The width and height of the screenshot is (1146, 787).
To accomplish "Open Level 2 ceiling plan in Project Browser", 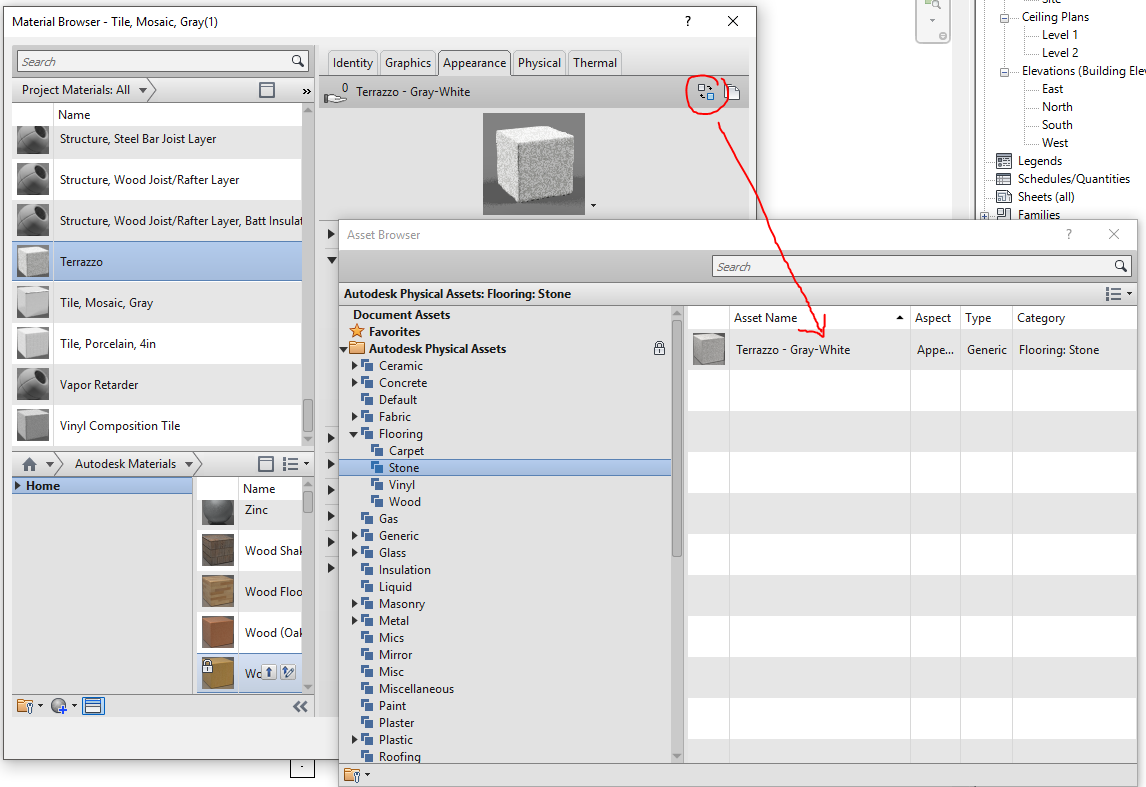I will pos(1060,53).
